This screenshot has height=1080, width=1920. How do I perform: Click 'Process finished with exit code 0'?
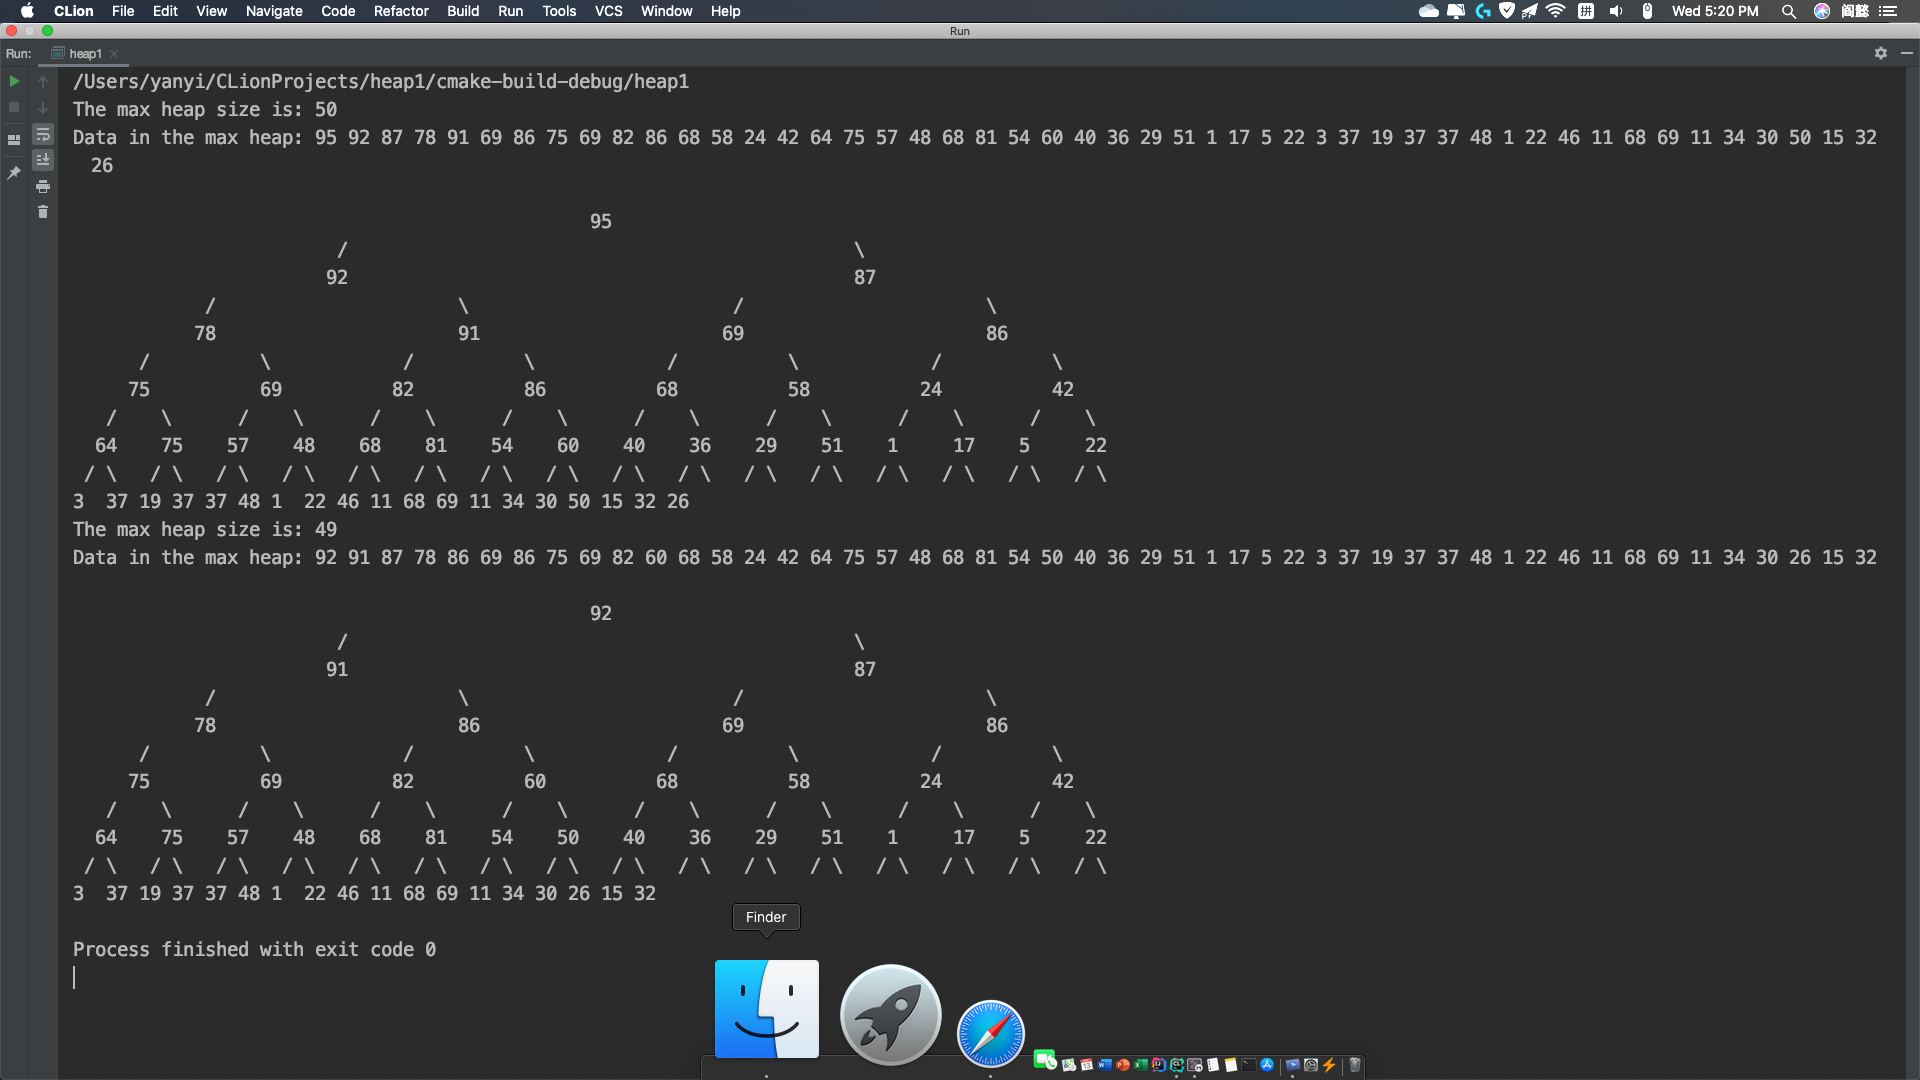254,949
